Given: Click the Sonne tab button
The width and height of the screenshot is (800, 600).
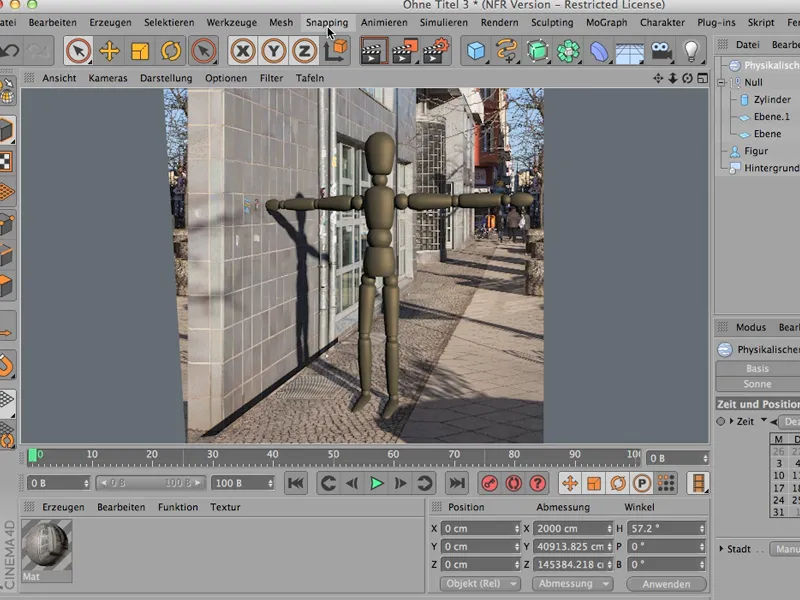Looking at the screenshot, I should click(x=757, y=384).
